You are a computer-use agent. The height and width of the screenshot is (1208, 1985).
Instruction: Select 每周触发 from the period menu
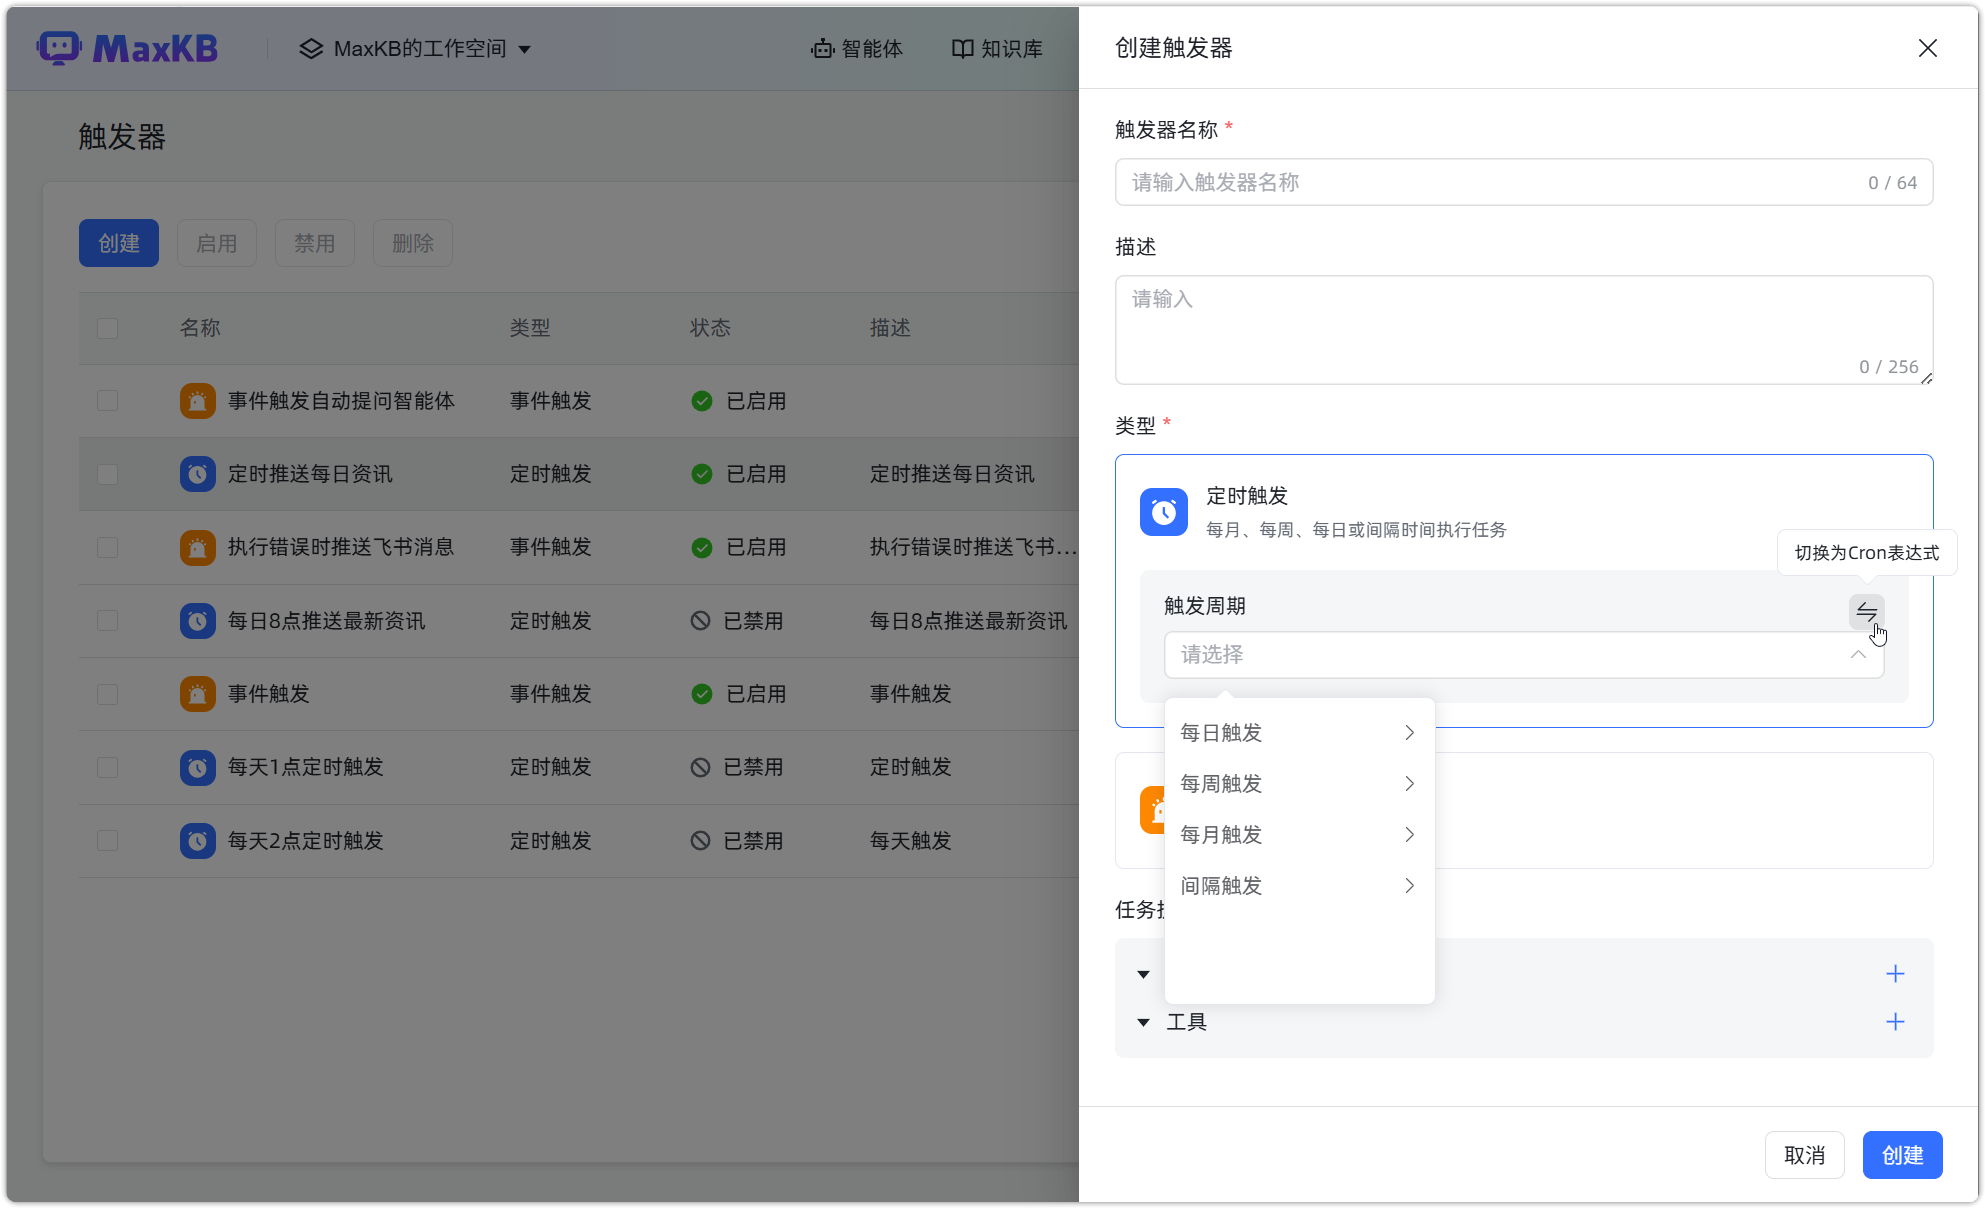tap(1220, 784)
